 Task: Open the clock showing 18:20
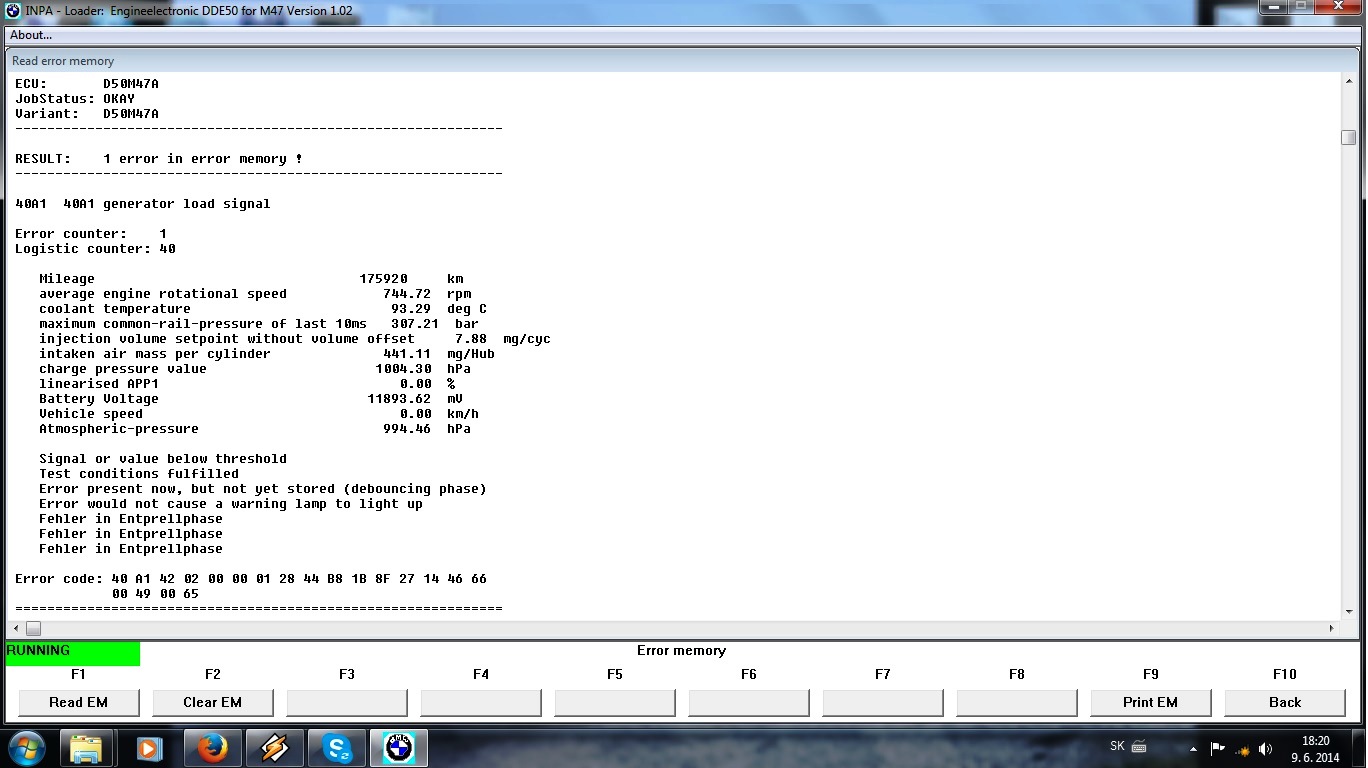[1315, 748]
